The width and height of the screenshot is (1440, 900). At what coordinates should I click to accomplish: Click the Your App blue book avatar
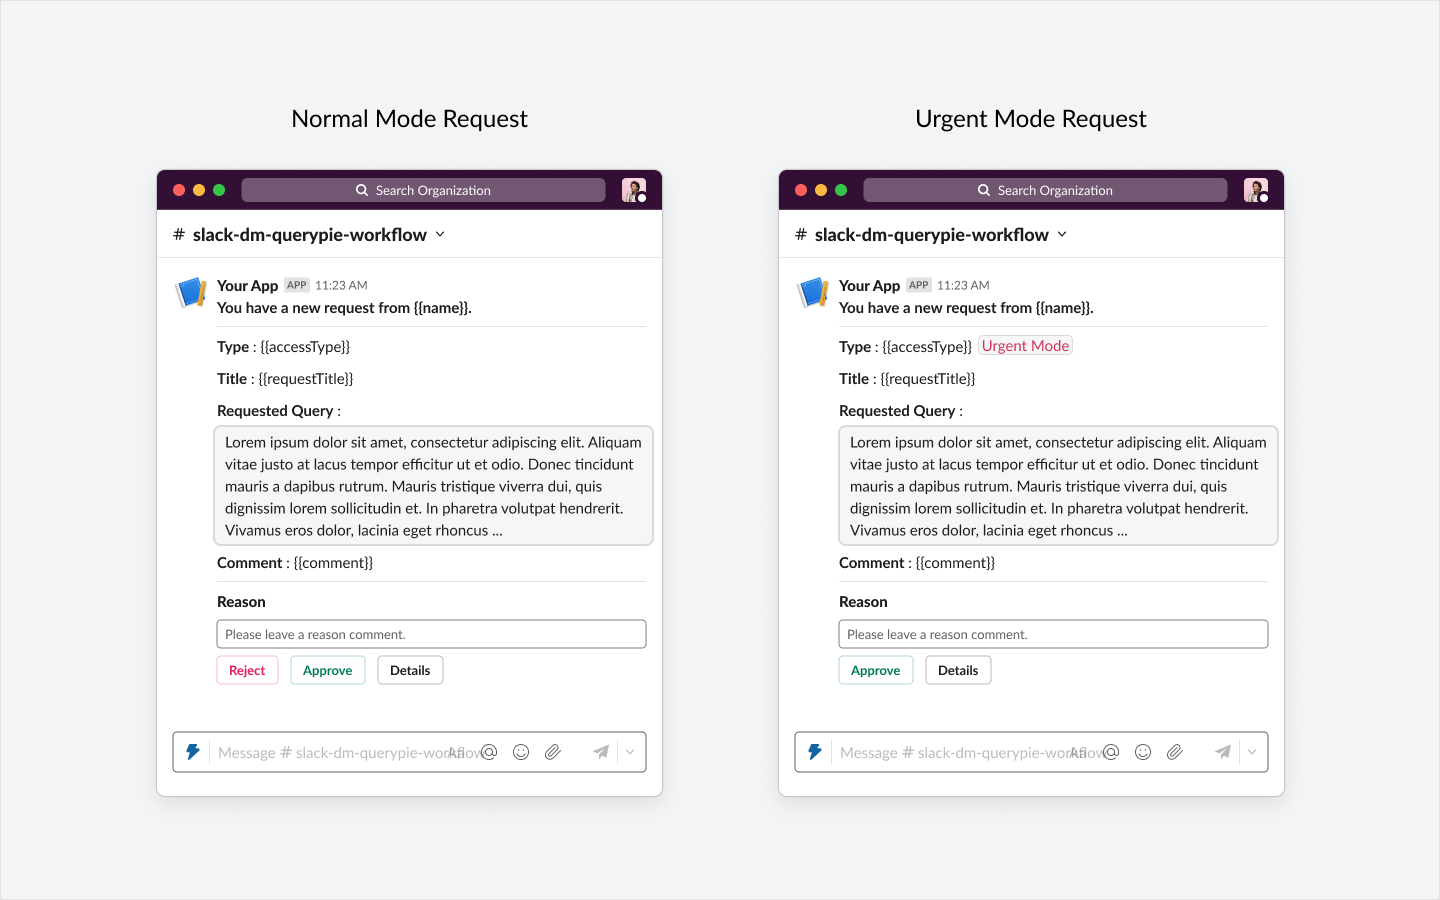[x=190, y=292]
